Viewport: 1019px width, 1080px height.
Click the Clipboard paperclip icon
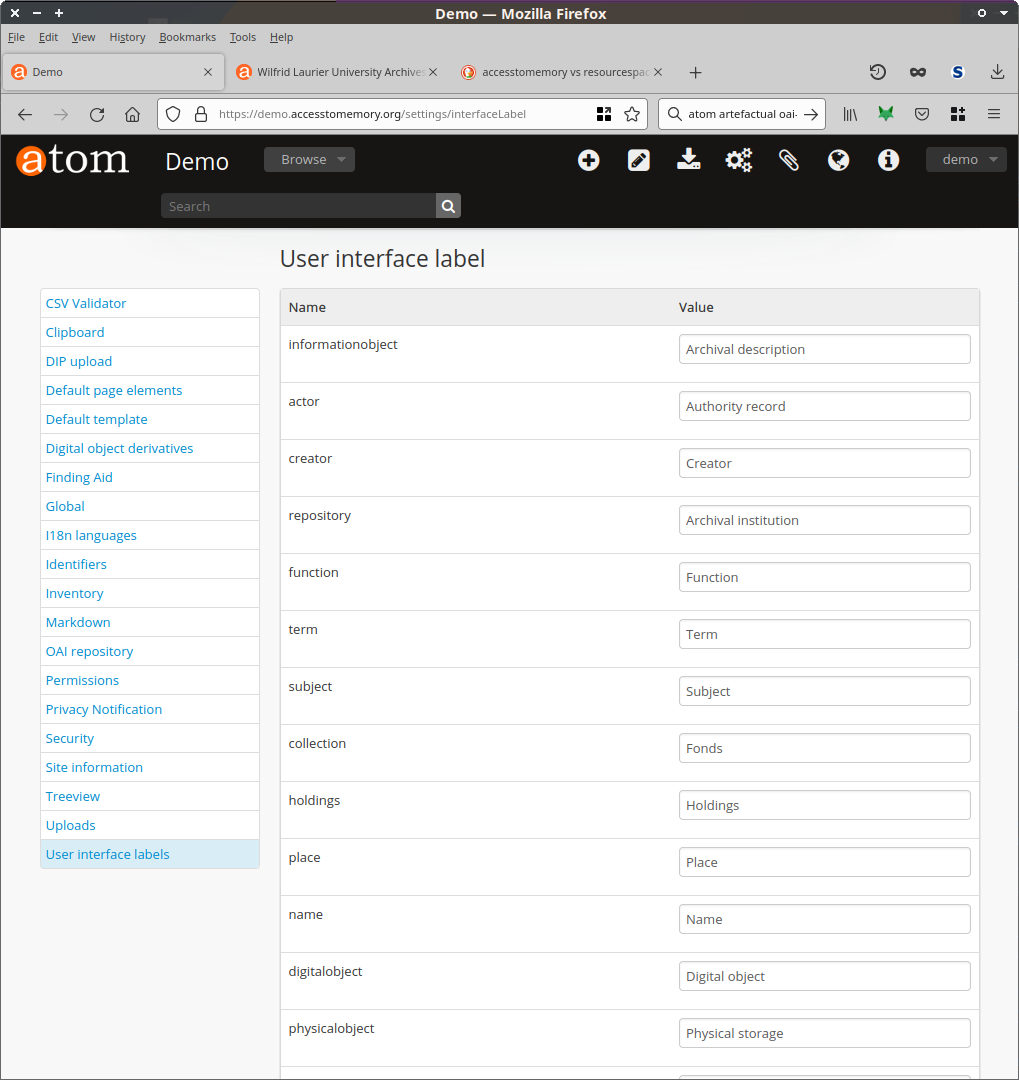pyautogui.click(x=789, y=160)
